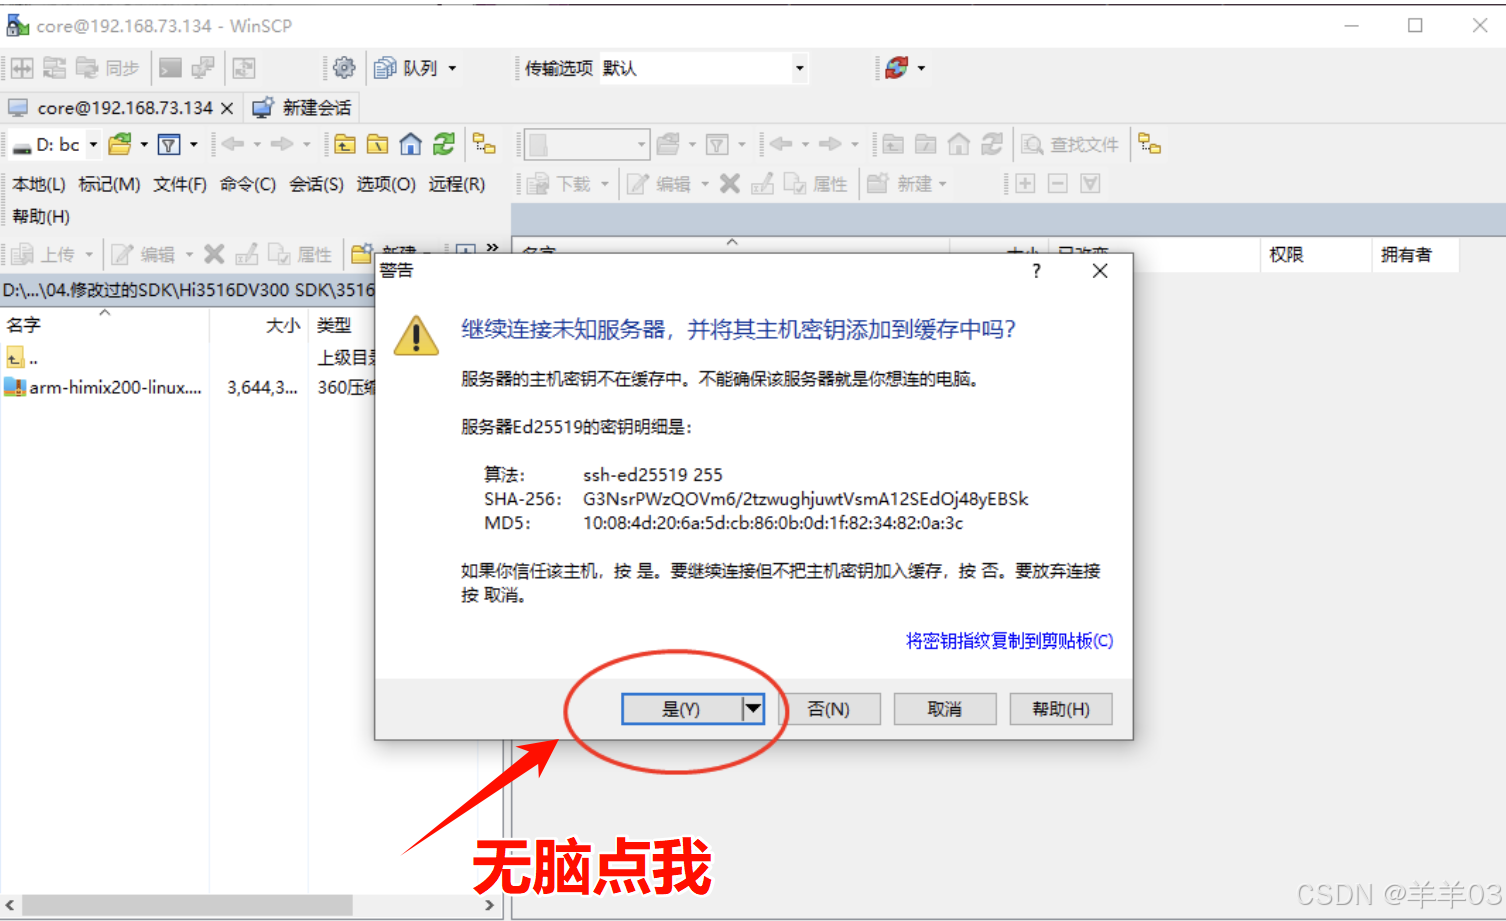Click the 上传 upload button
1506x921 pixels.
pos(45,255)
